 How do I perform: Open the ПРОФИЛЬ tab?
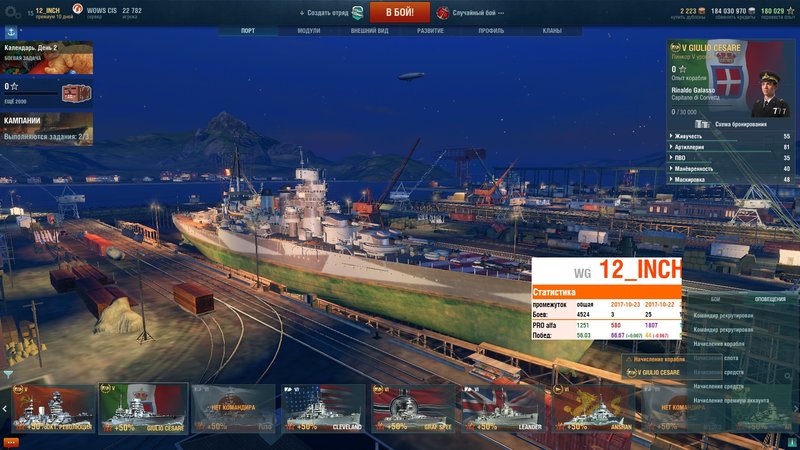click(x=491, y=31)
